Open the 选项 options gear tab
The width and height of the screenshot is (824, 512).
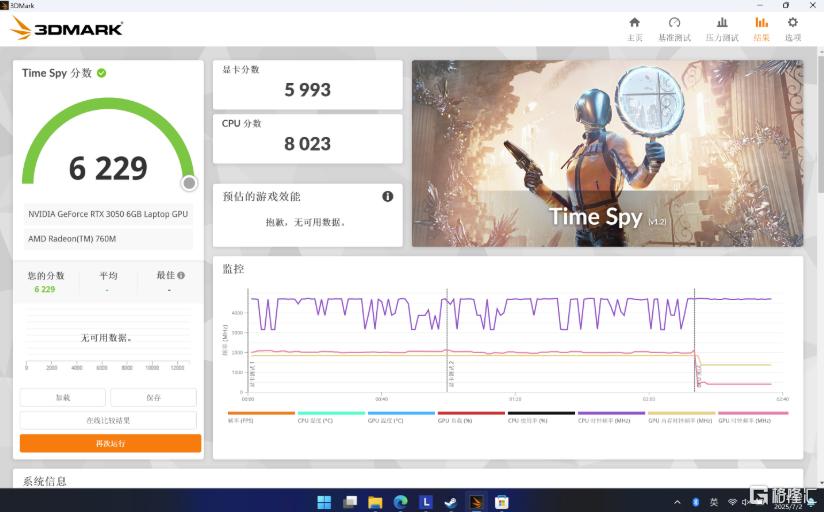point(792,29)
